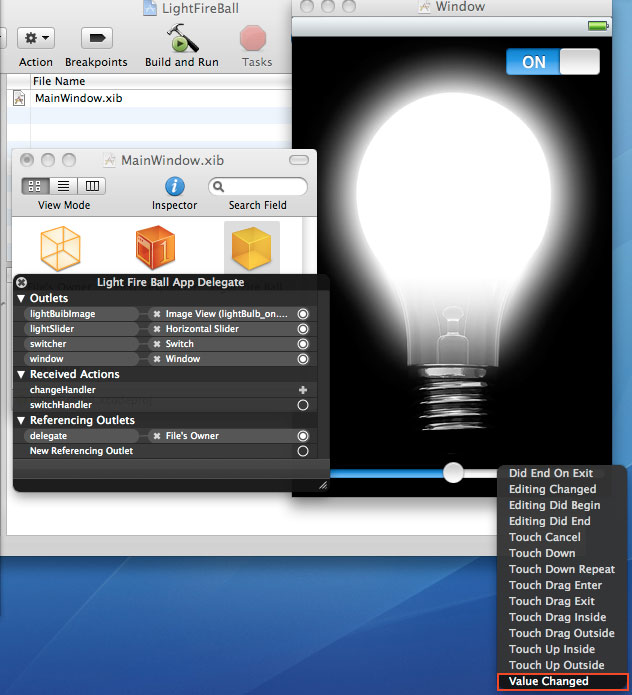Viewport: 632px width, 695px height.
Task: Remove the lightBulbImage Image View connection
Action: click(x=156, y=314)
